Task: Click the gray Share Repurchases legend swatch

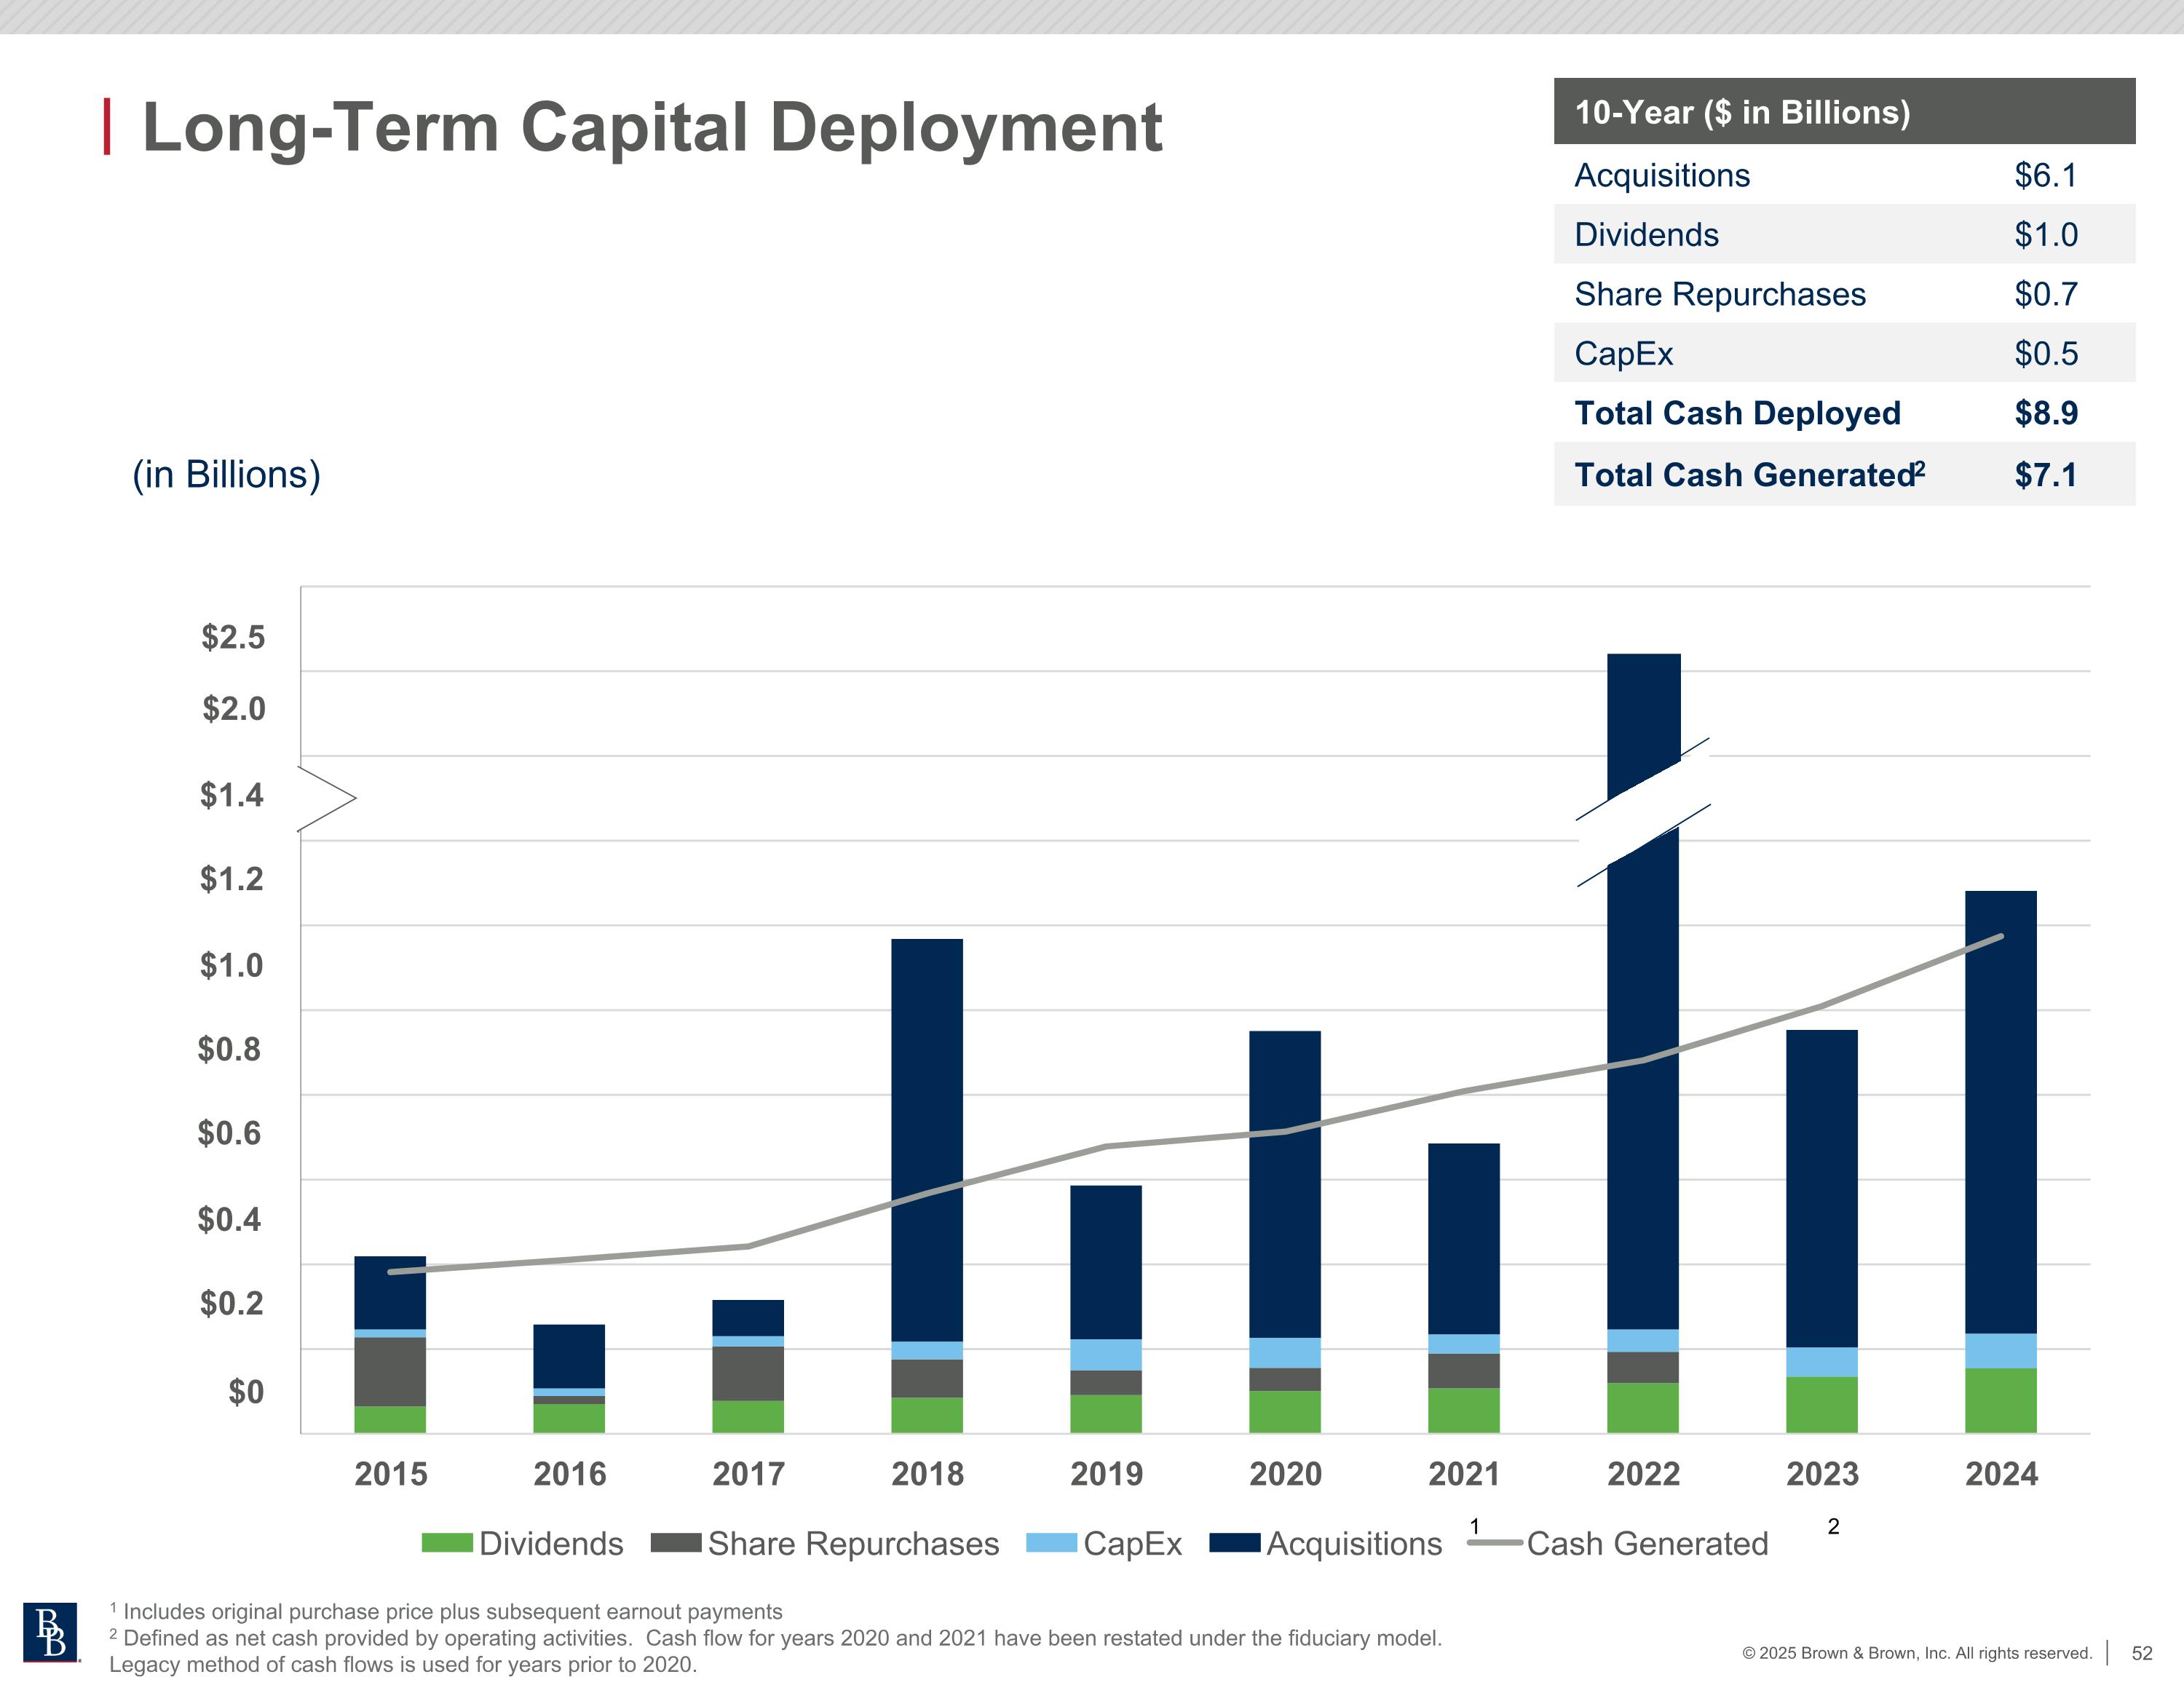Action: tap(675, 1543)
